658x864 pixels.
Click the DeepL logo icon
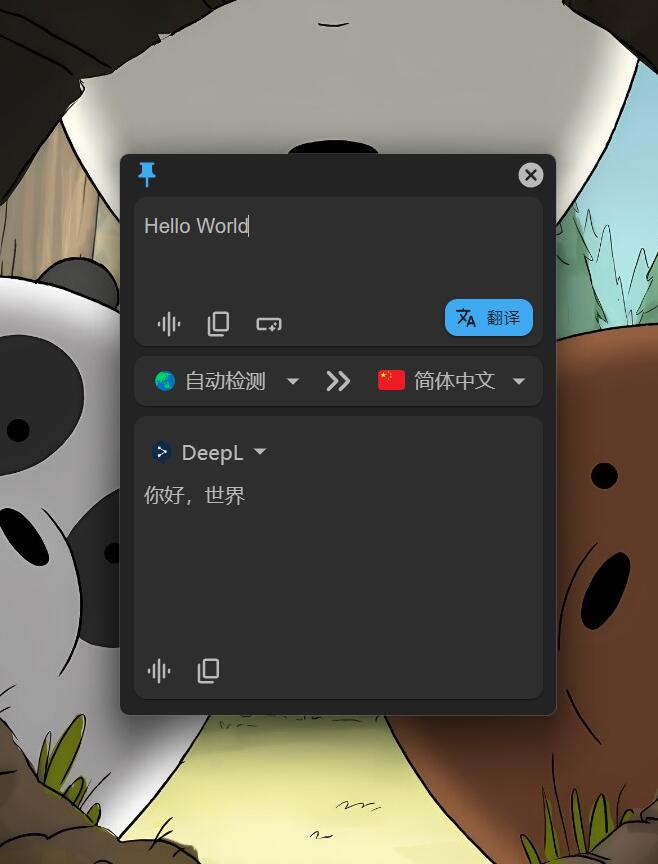point(161,452)
